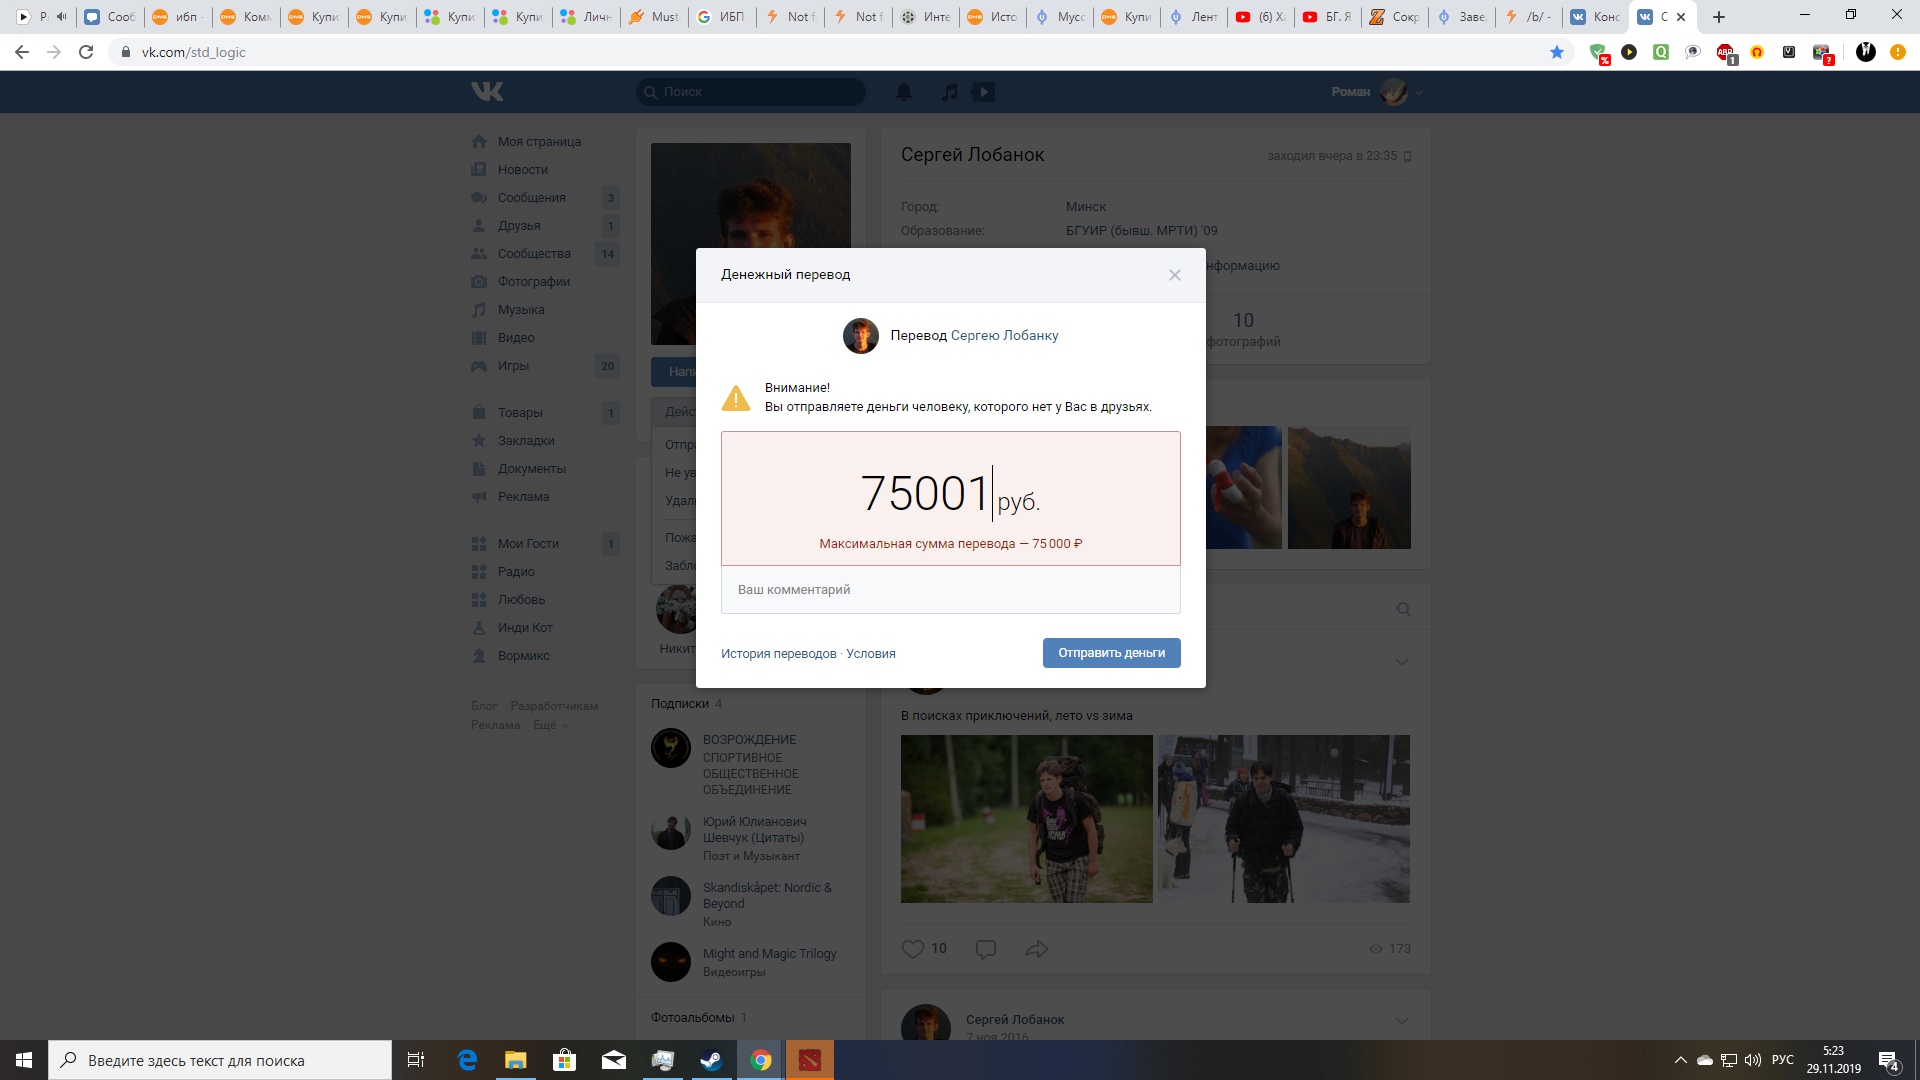Open the Подписки section header
This screenshot has width=1920, height=1080.
pyautogui.click(x=680, y=704)
